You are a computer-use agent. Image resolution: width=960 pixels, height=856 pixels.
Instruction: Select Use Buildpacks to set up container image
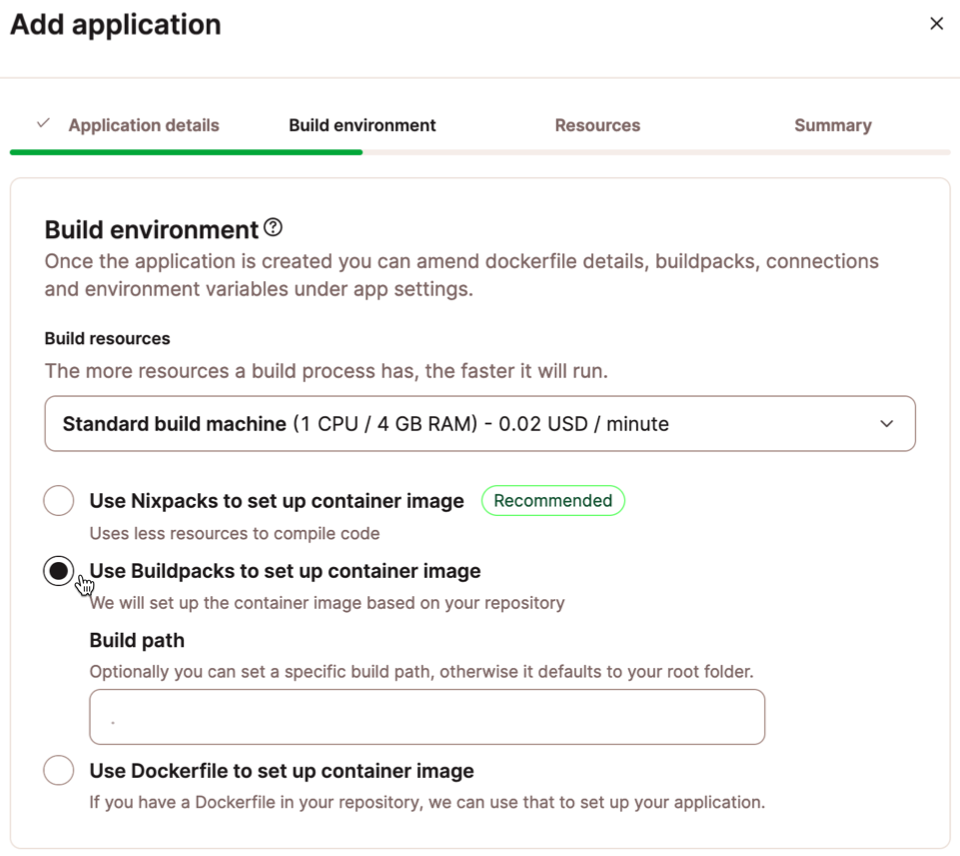[x=58, y=570]
